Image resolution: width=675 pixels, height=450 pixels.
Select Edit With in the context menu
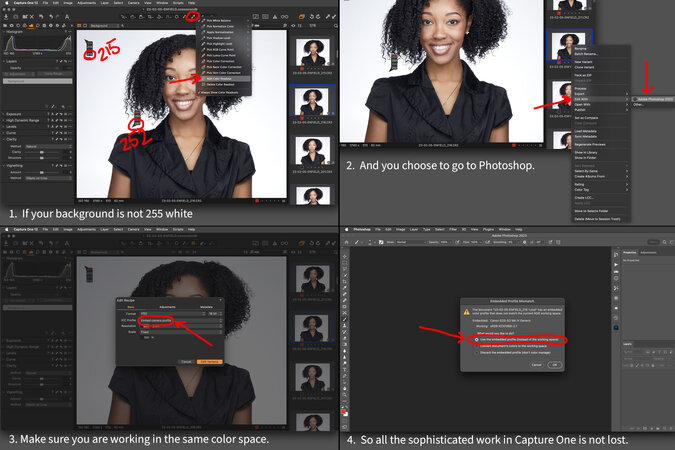tap(580, 98)
